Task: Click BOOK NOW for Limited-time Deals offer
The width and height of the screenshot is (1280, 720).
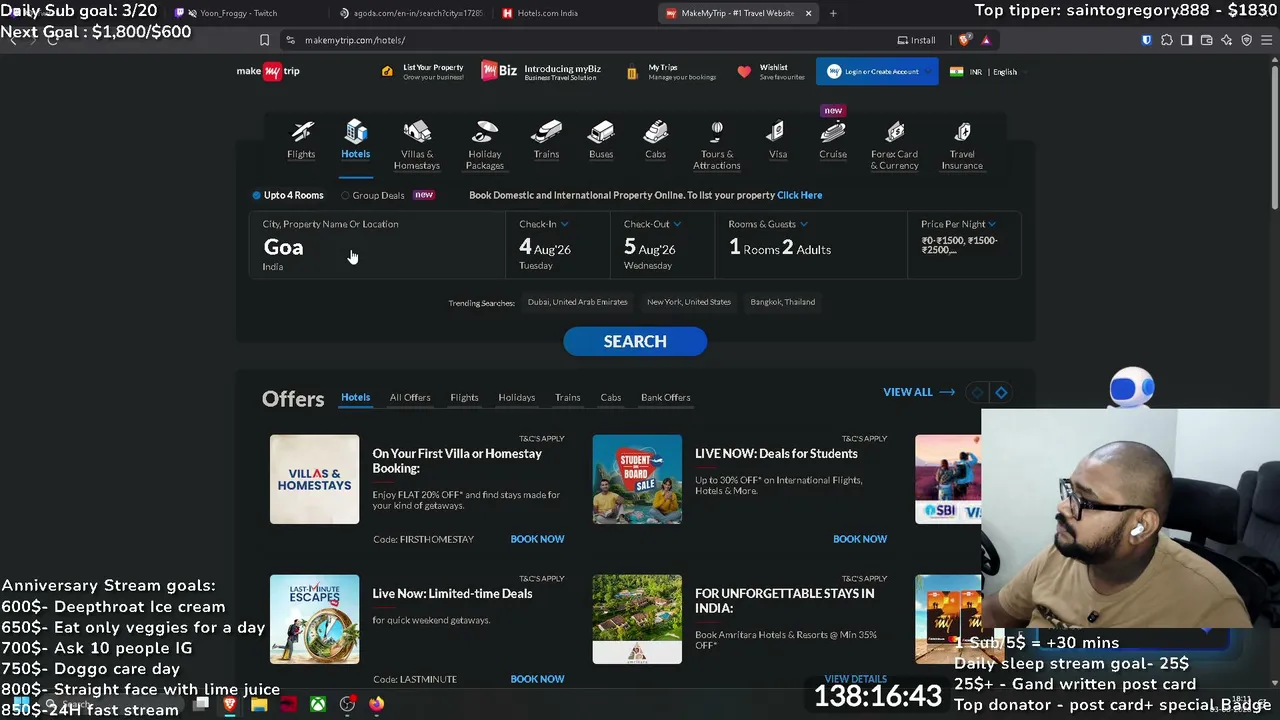Action: [x=537, y=679]
